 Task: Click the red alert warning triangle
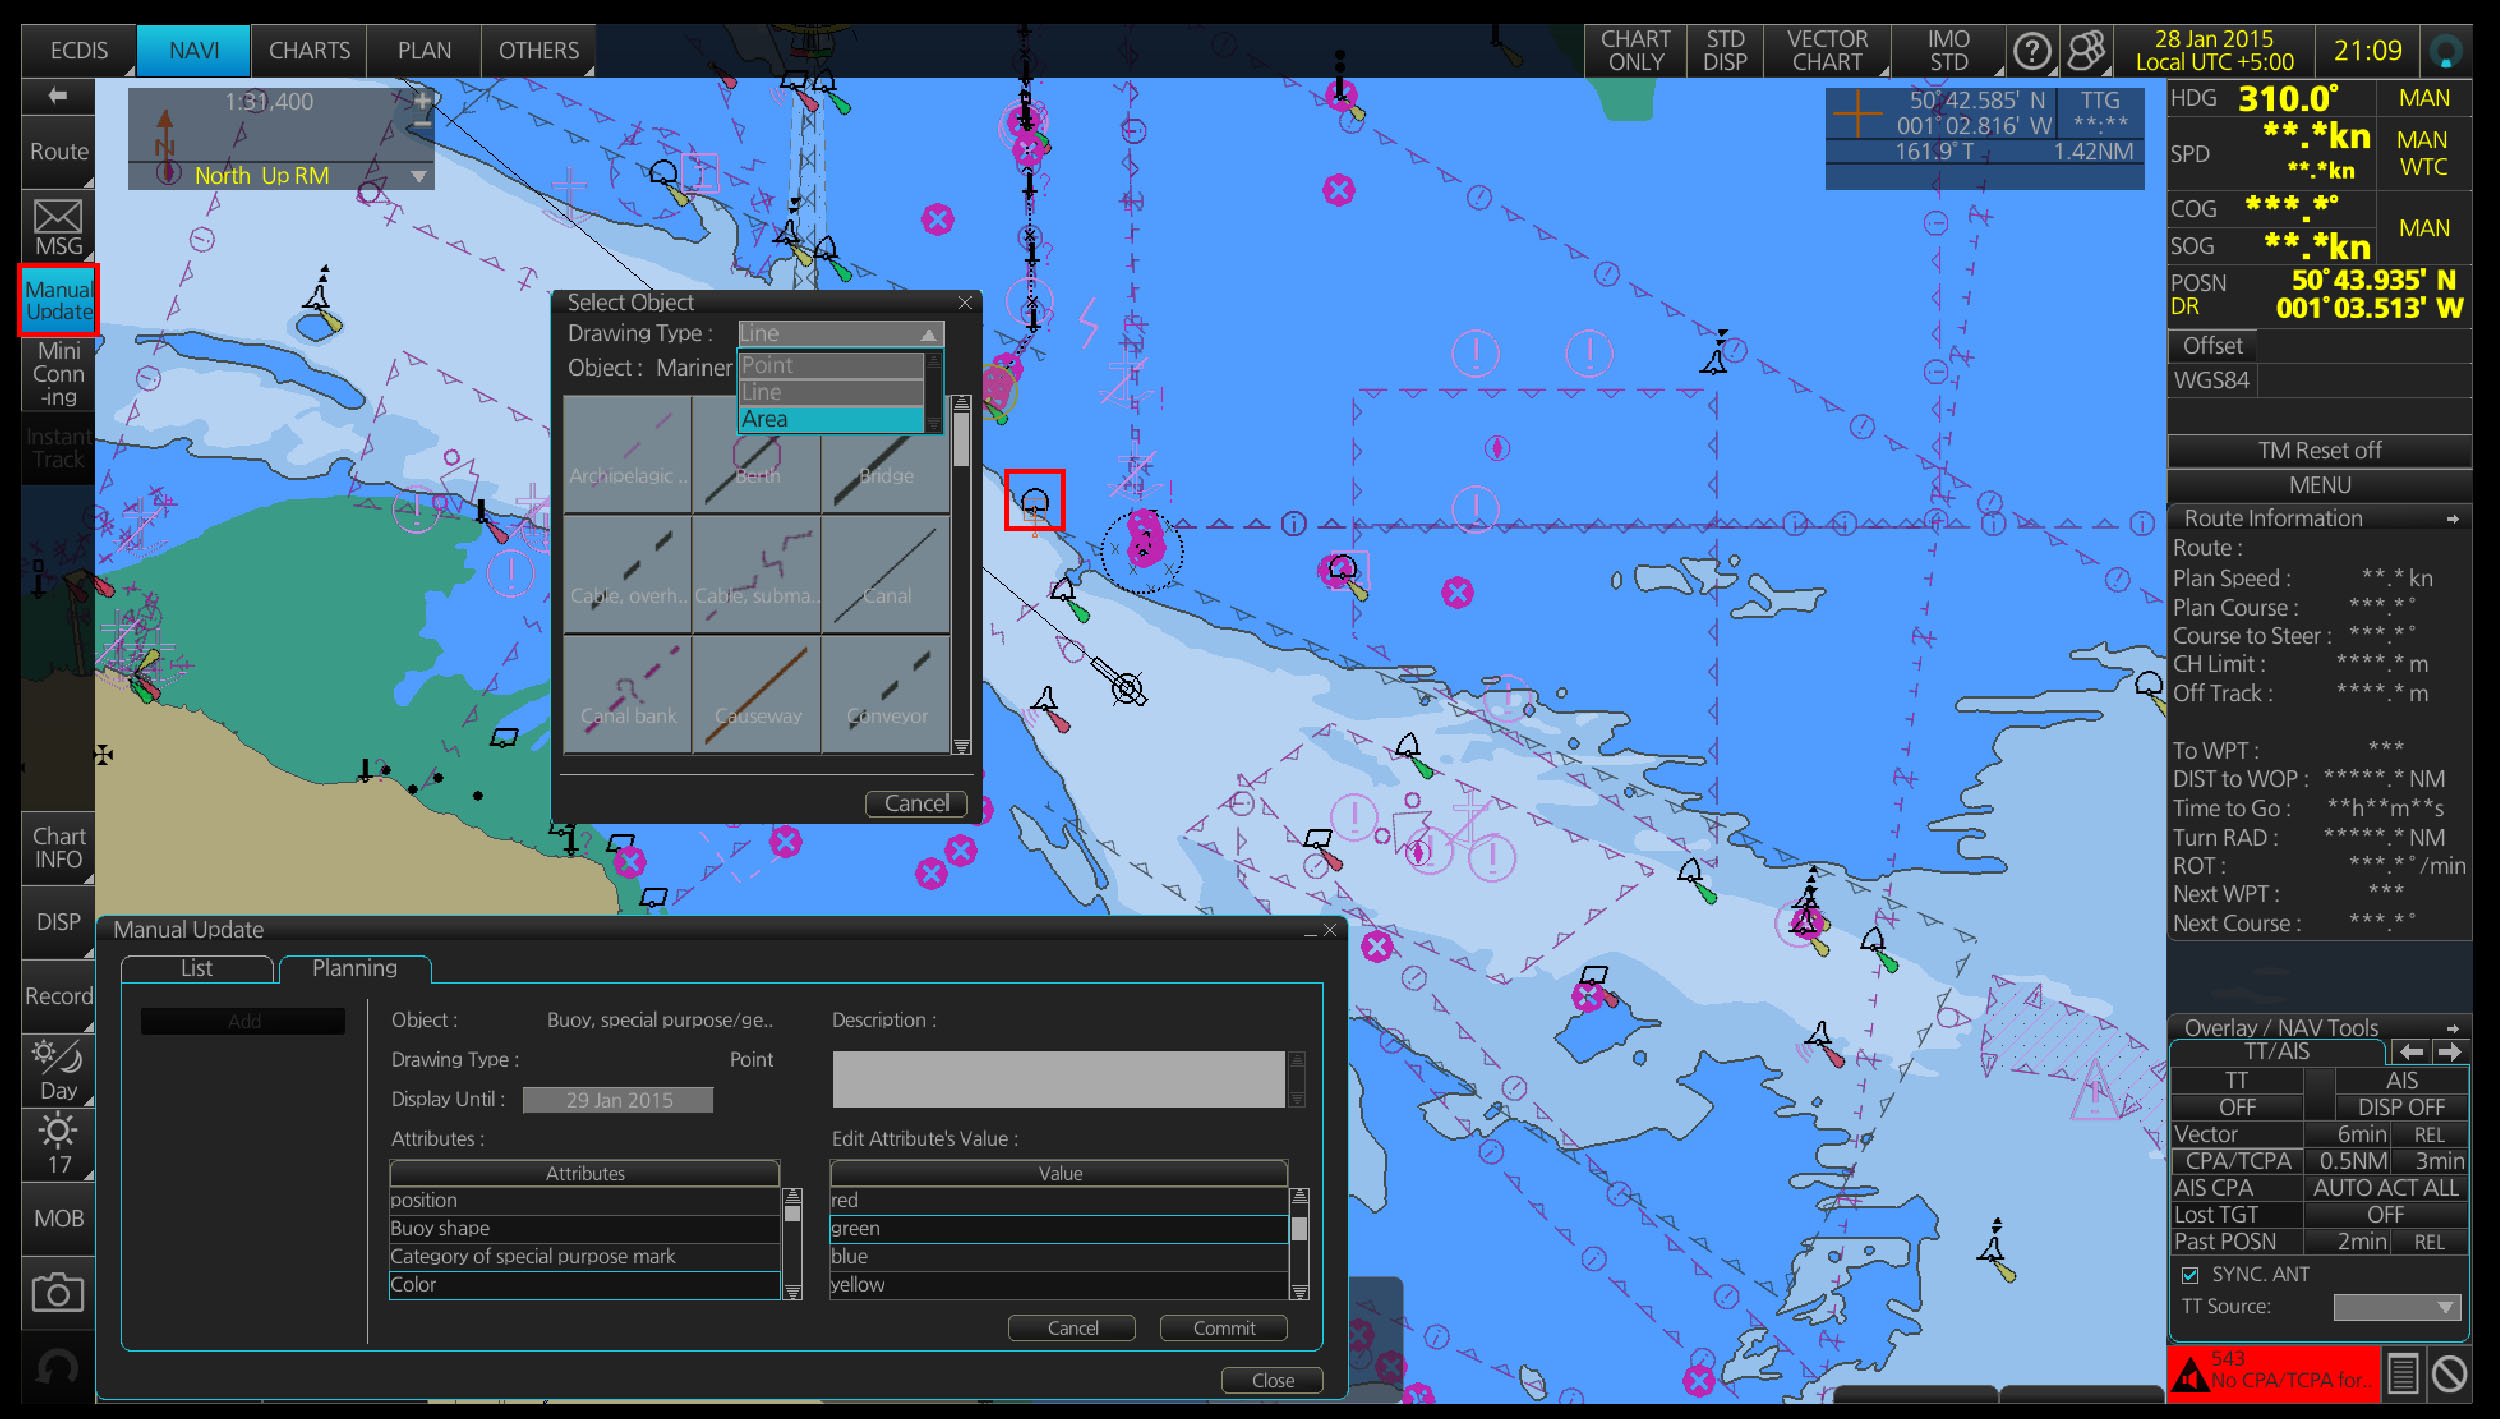(x=2190, y=1374)
